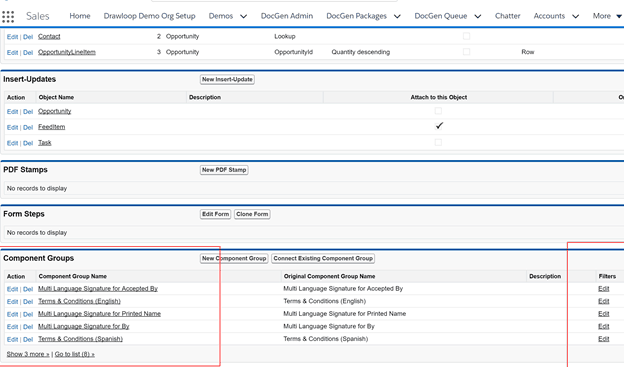Click the Clone Form button
This screenshot has width=624, height=367.
coord(252,214)
